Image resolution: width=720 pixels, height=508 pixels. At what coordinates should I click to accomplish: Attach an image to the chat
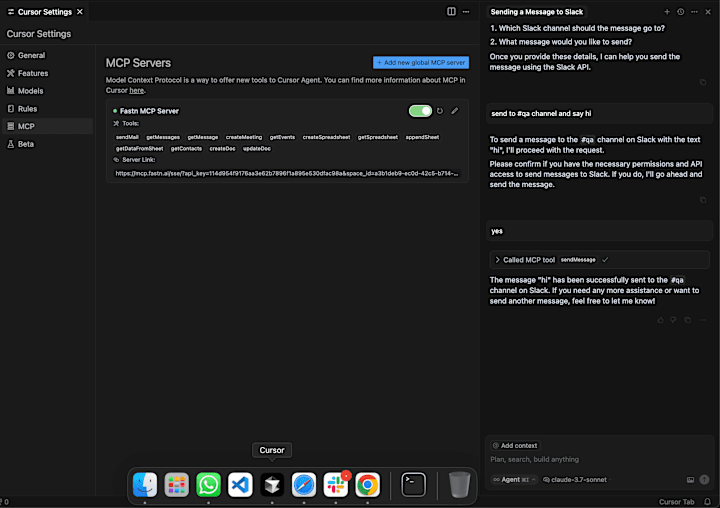point(690,480)
